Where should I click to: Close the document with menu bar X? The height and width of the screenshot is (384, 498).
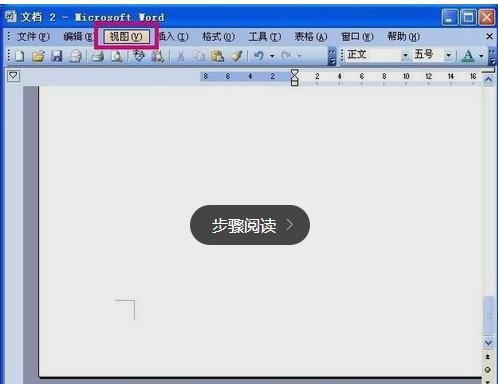(x=489, y=36)
